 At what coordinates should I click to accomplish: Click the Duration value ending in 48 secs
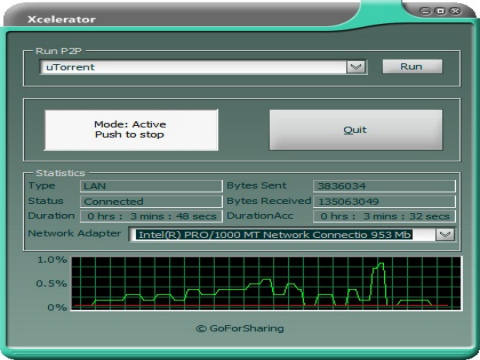[151, 216]
